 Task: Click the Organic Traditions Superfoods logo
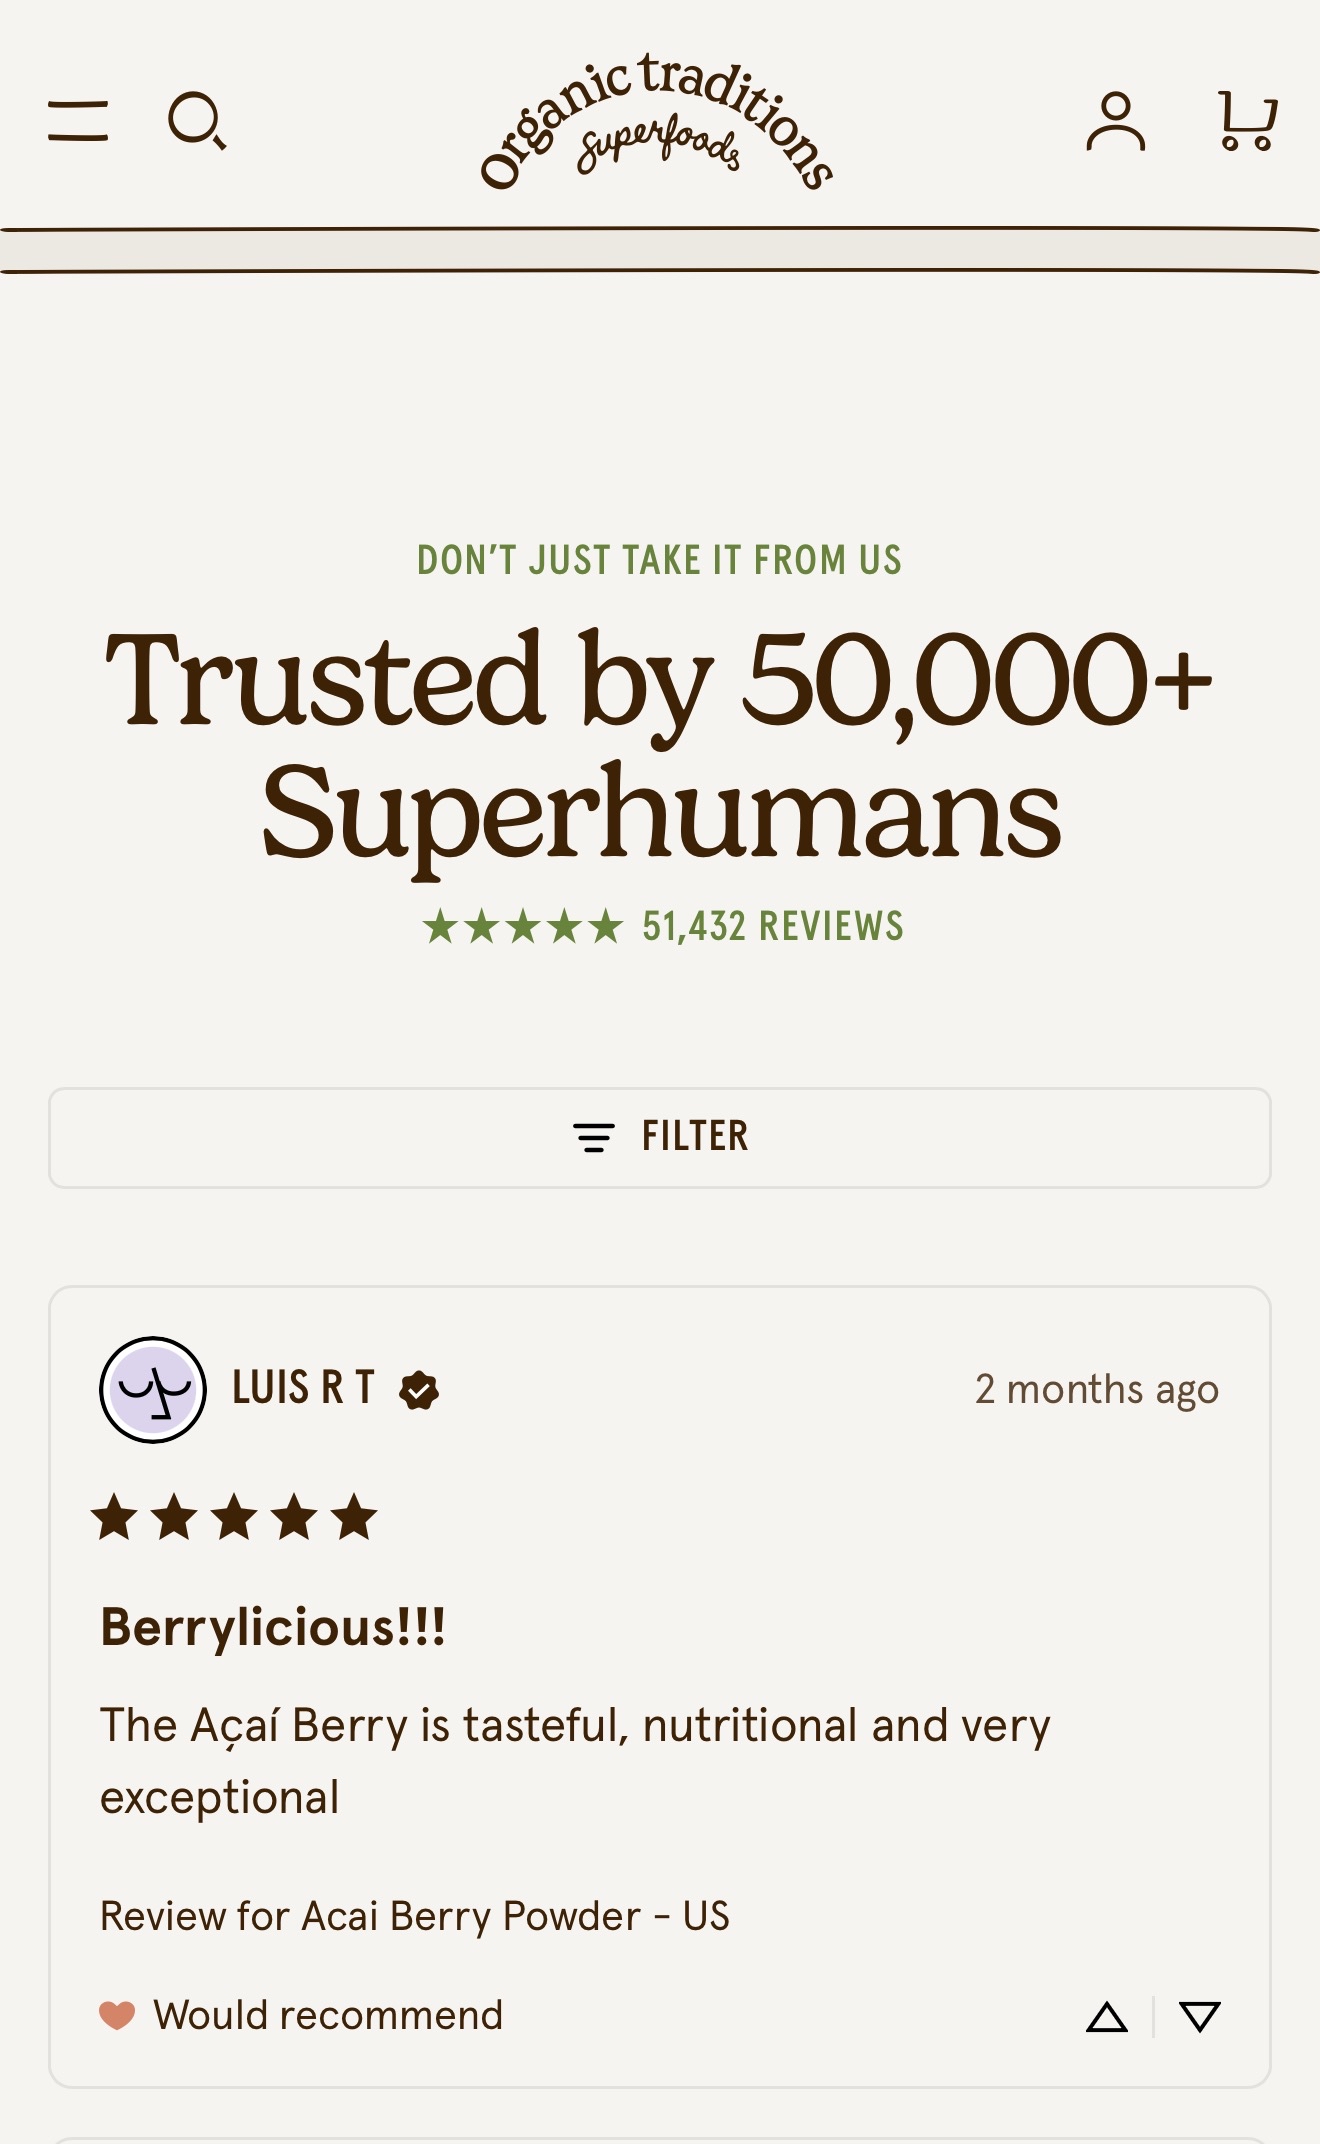[x=657, y=122]
